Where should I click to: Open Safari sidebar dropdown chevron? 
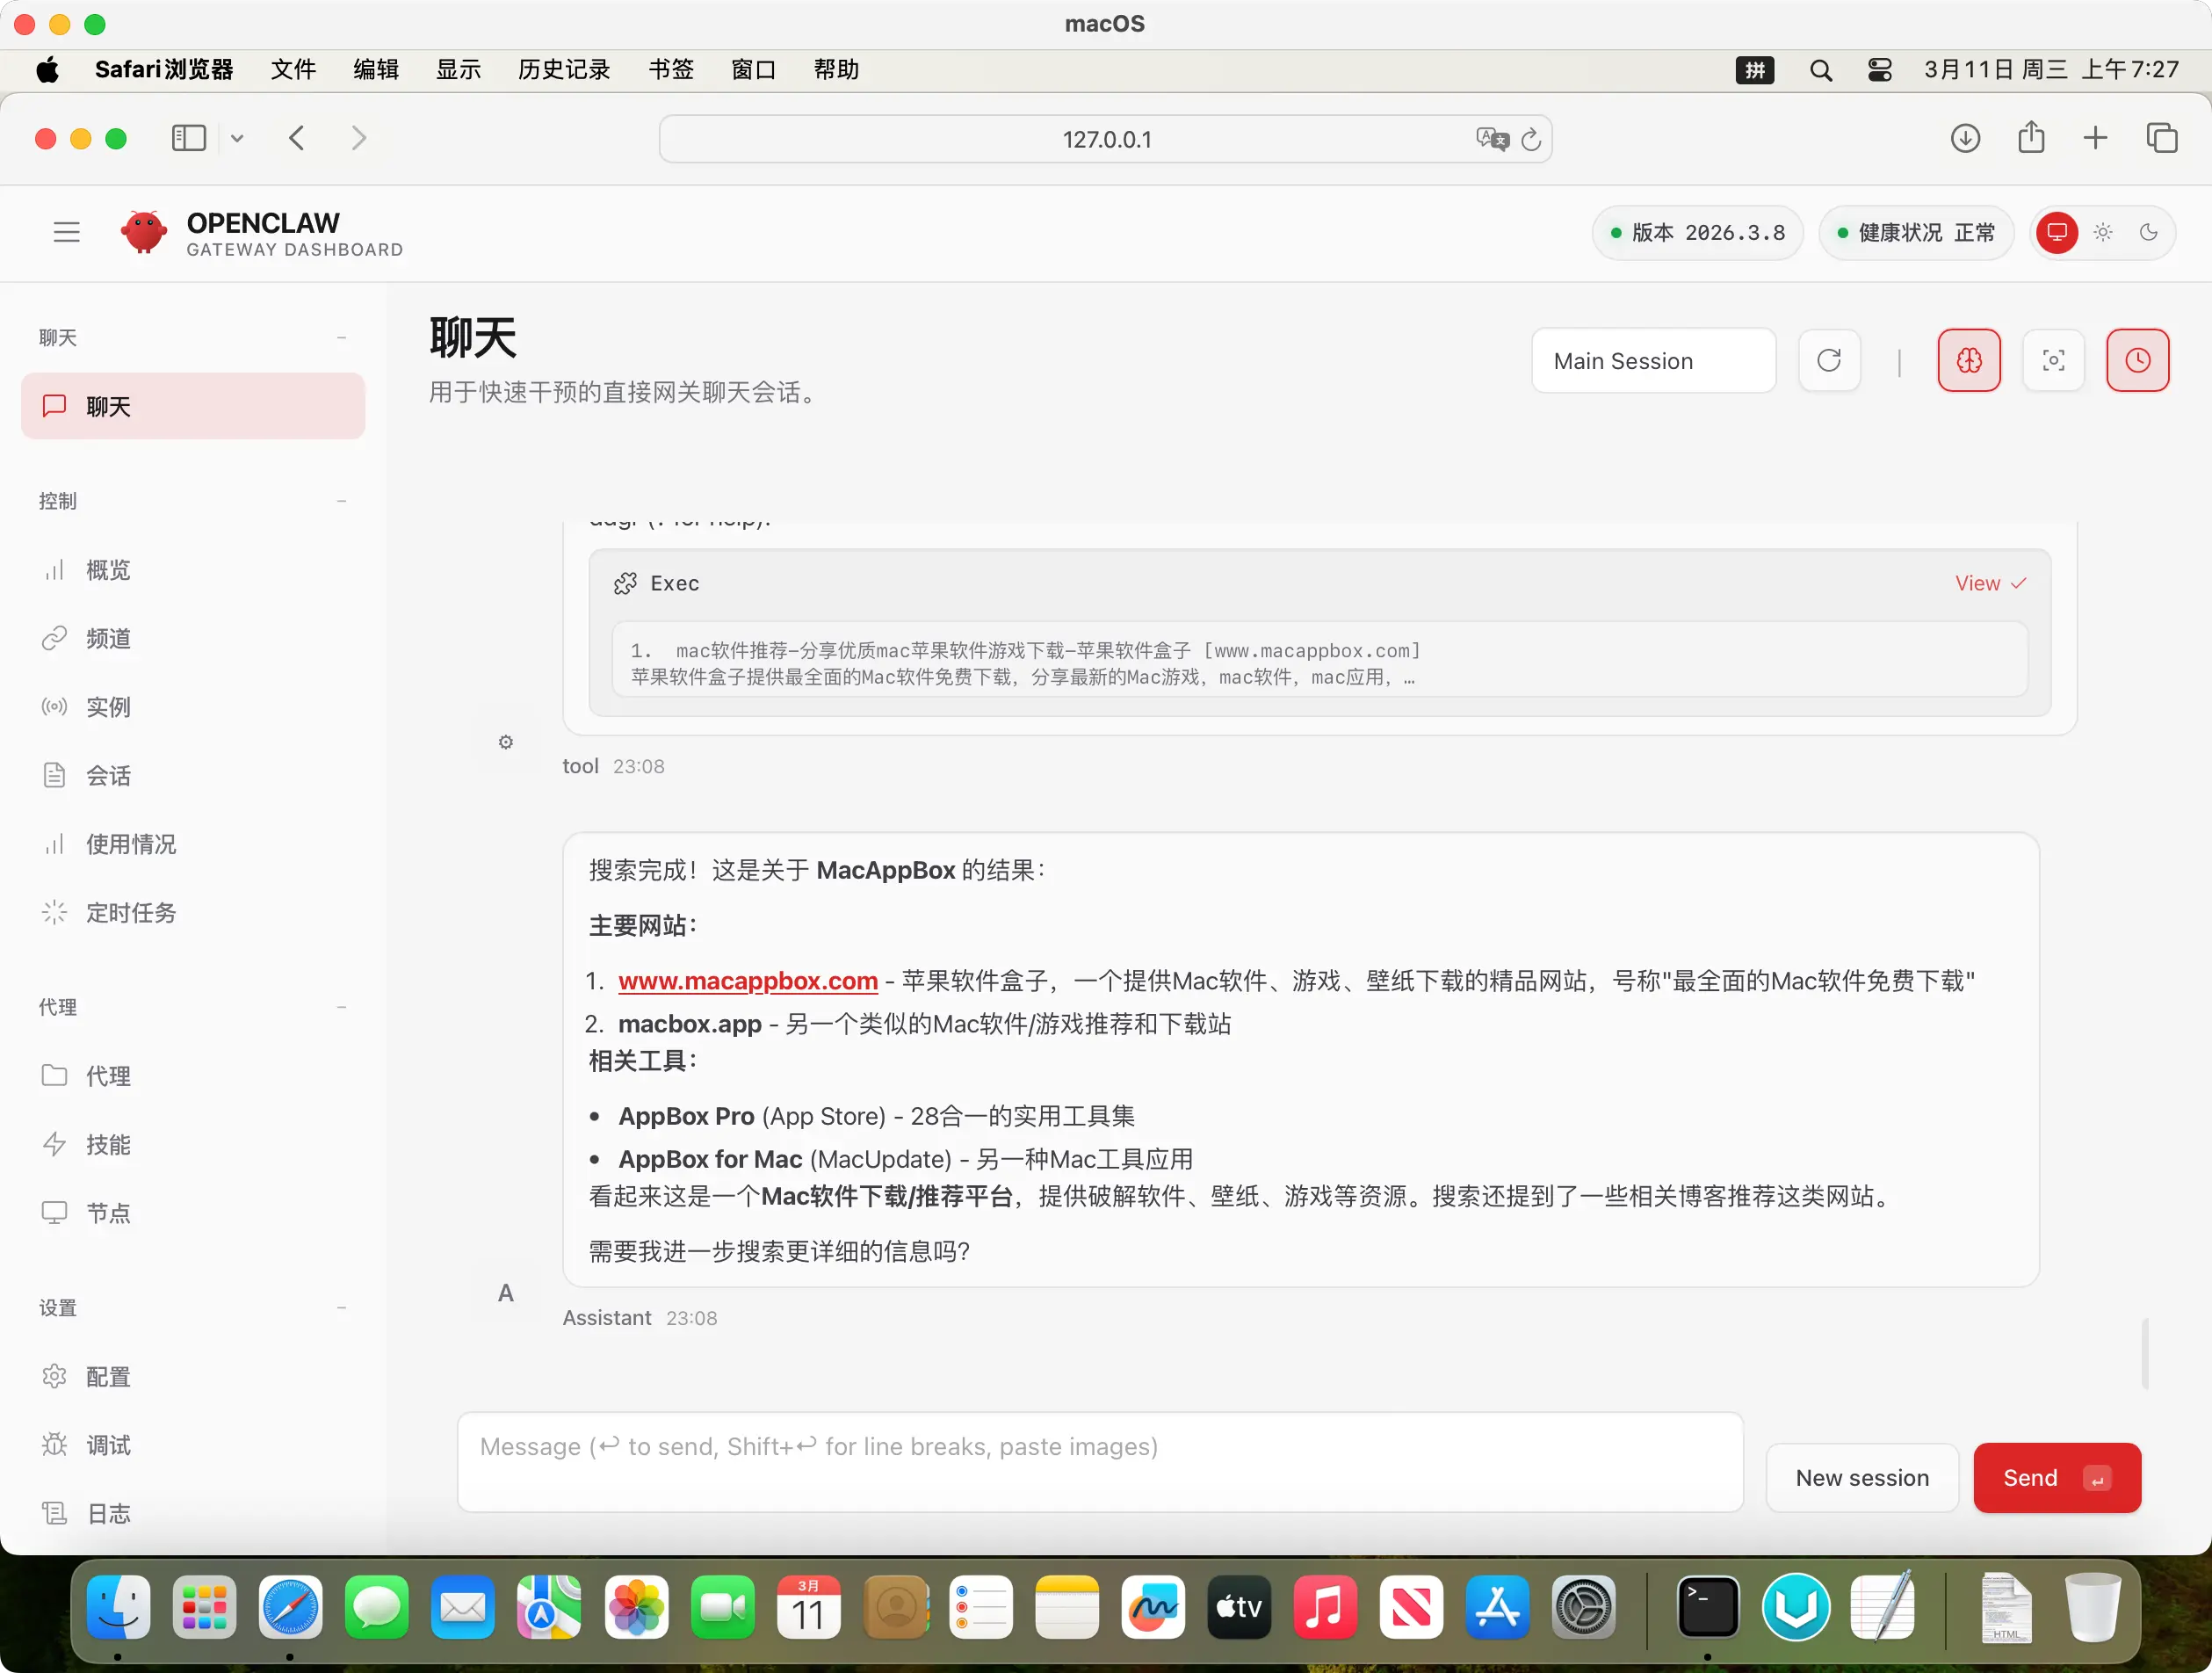tap(237, 139)
